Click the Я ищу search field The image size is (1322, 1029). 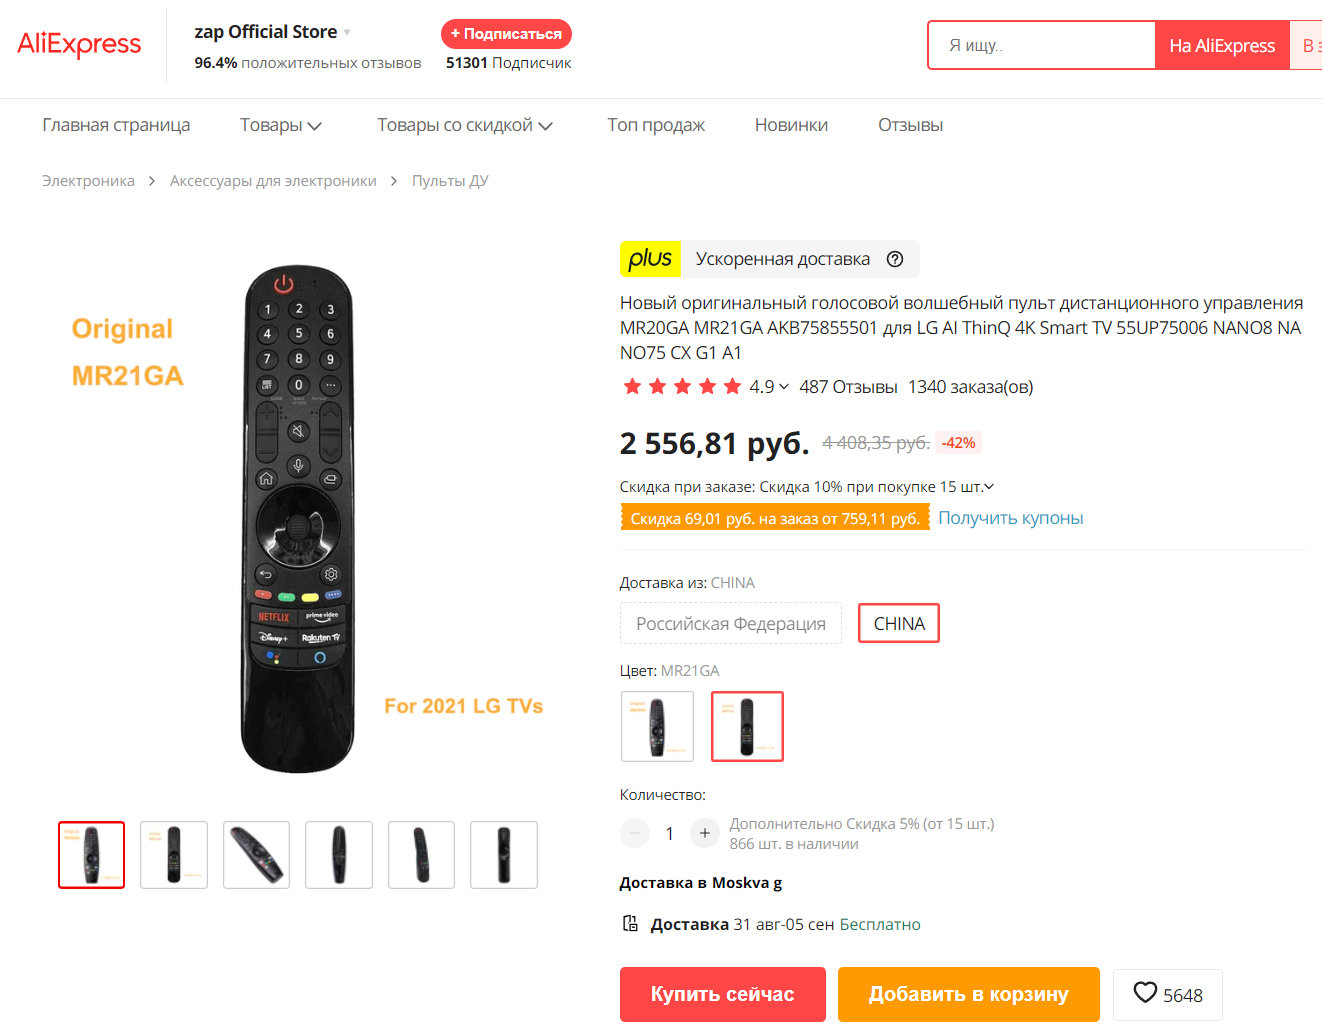(1041, 45)
